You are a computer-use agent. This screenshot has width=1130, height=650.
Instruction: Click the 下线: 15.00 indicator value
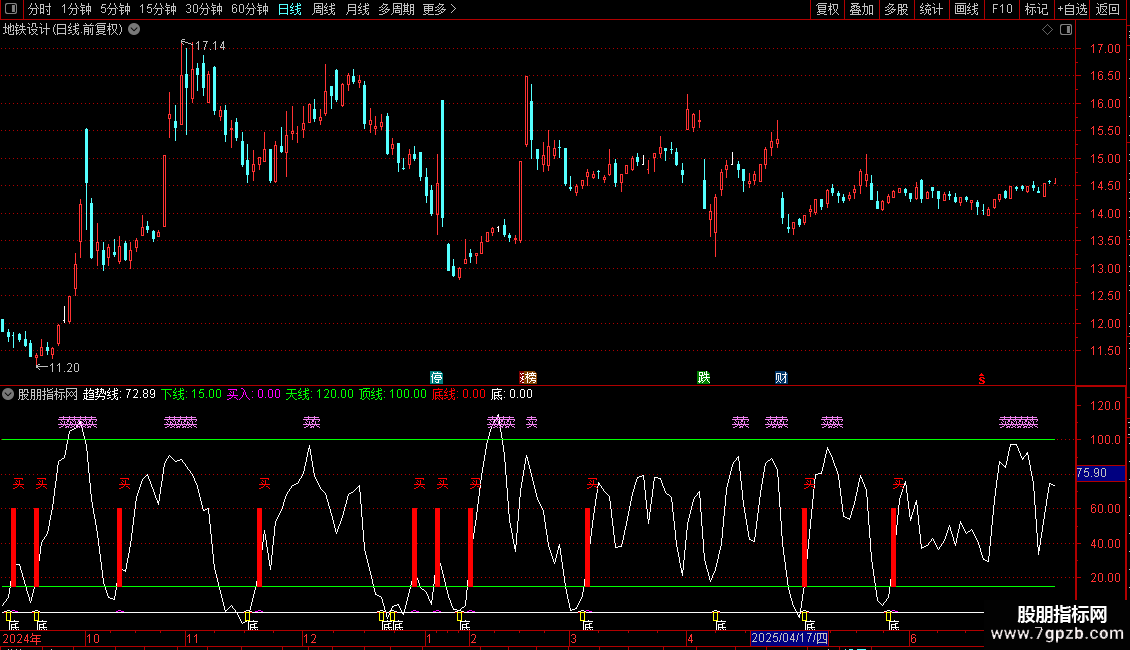(191, 394)
